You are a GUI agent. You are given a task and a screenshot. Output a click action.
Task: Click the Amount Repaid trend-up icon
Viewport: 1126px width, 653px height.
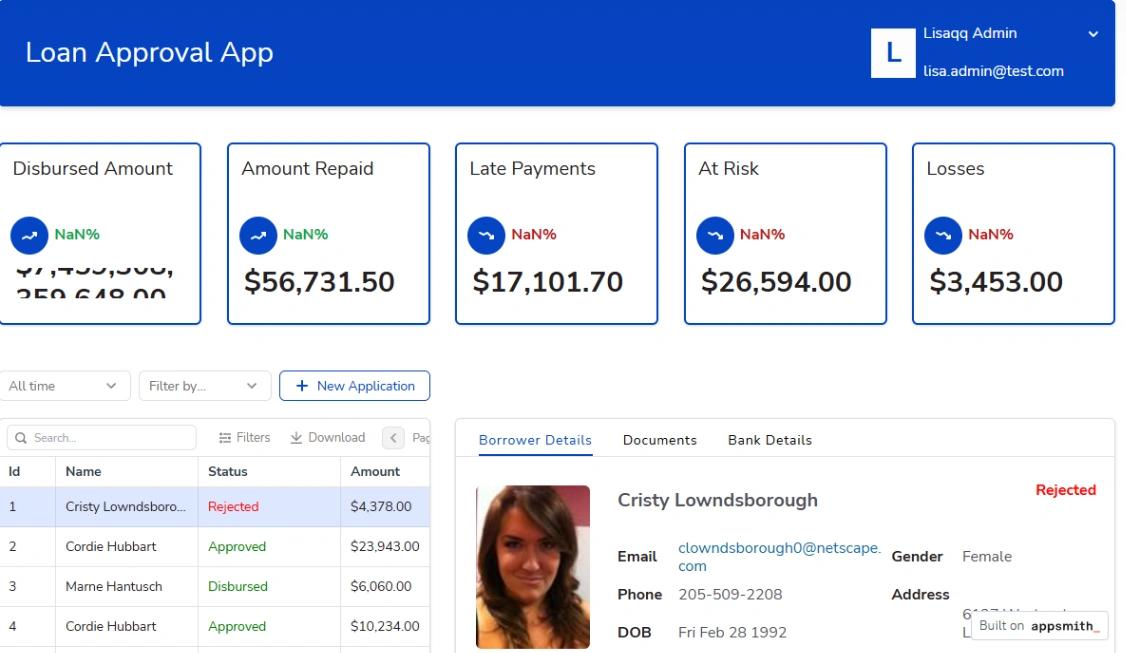tap(258, 235)
